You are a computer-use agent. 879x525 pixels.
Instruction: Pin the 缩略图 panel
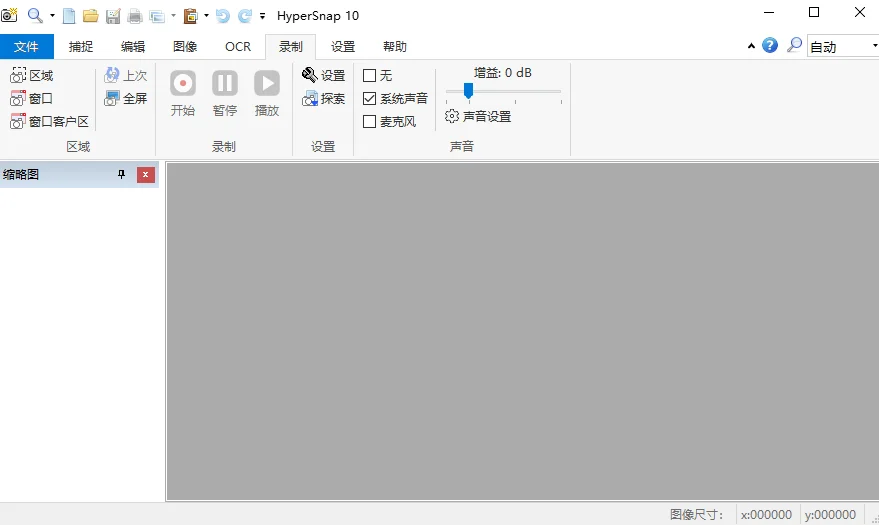(121, 174)
